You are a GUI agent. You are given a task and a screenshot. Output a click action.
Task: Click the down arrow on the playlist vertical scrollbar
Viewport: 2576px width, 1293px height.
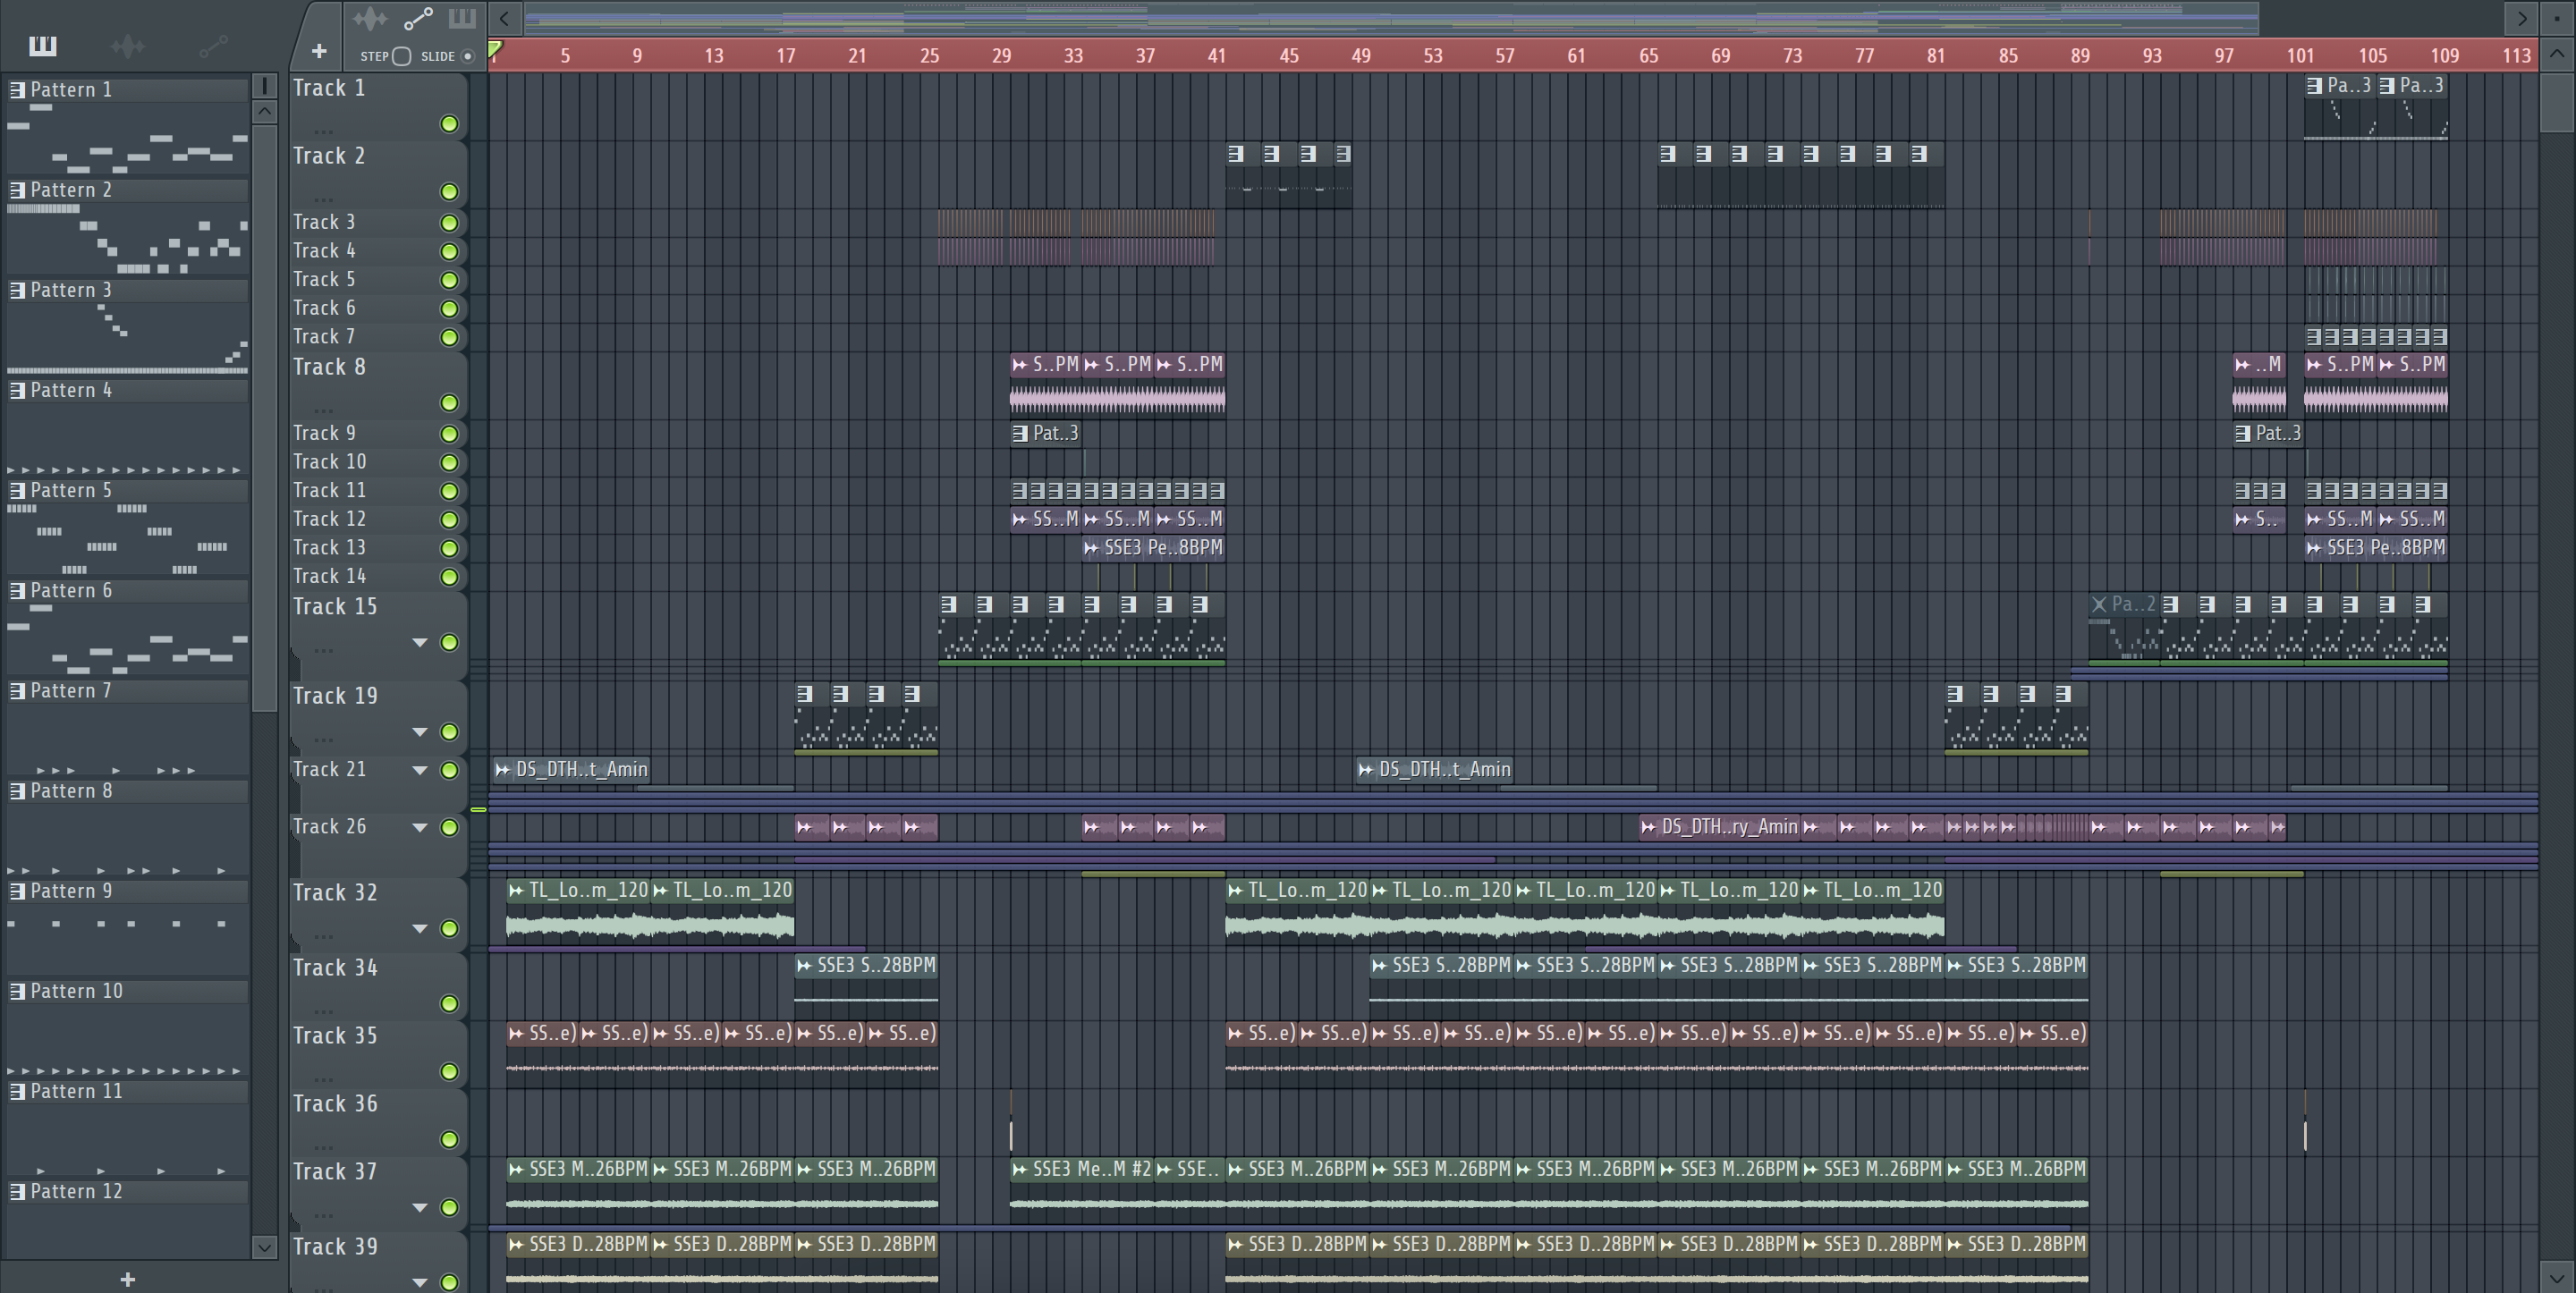[2557, 1277]
